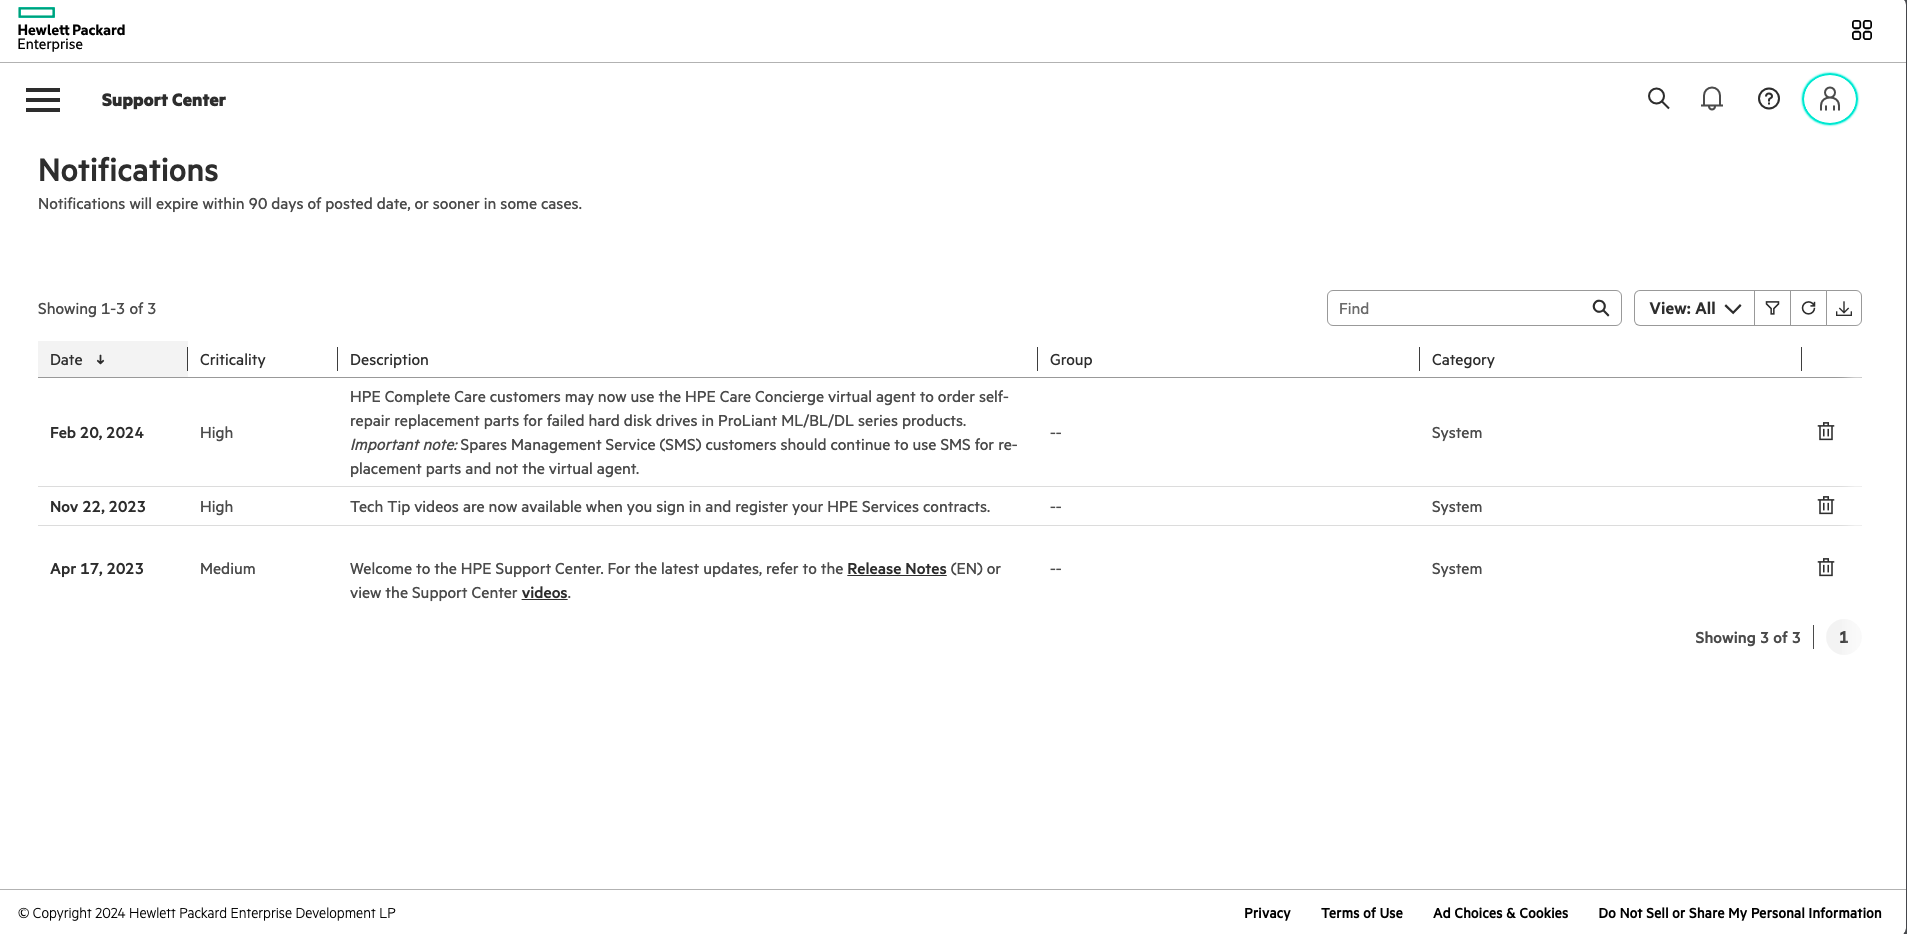Open the user profile avatar

pyautogui.click(x=1829, y=99)
